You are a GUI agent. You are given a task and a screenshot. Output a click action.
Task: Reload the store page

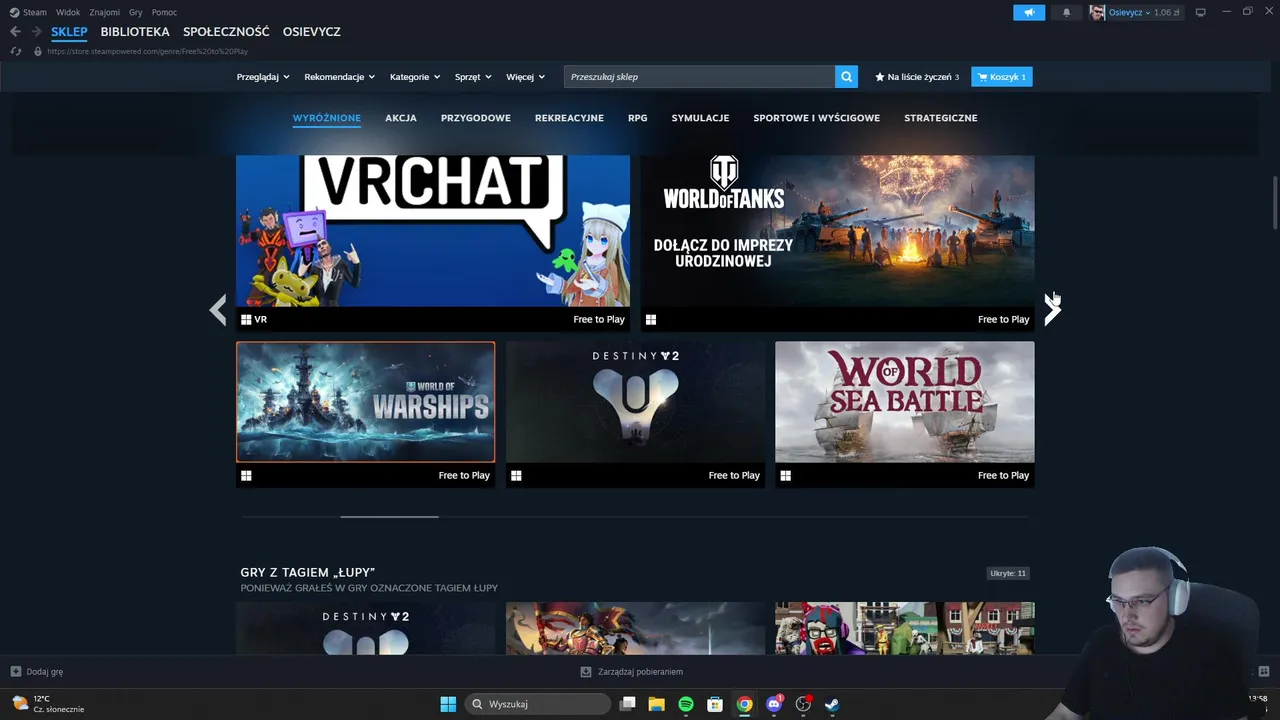[16, 51]
